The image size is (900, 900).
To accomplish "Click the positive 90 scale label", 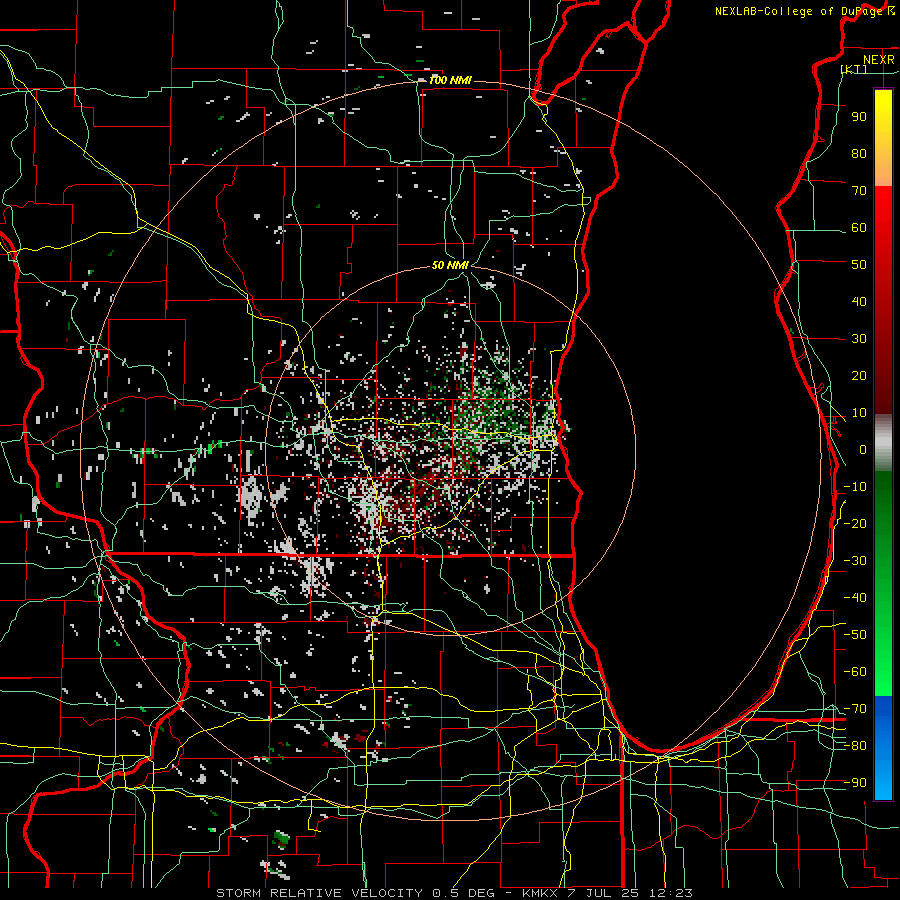I will pyautogui.click(x=859, y=117).
